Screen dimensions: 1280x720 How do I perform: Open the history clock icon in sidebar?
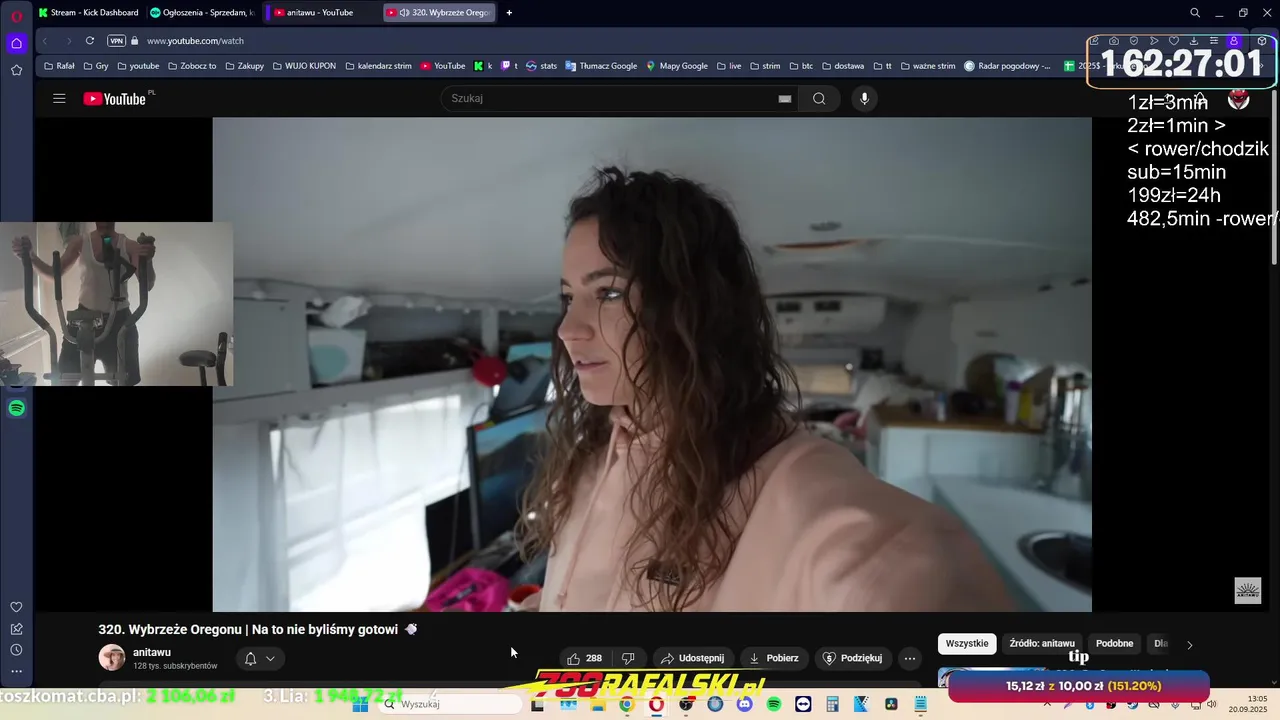click(16, 650)
